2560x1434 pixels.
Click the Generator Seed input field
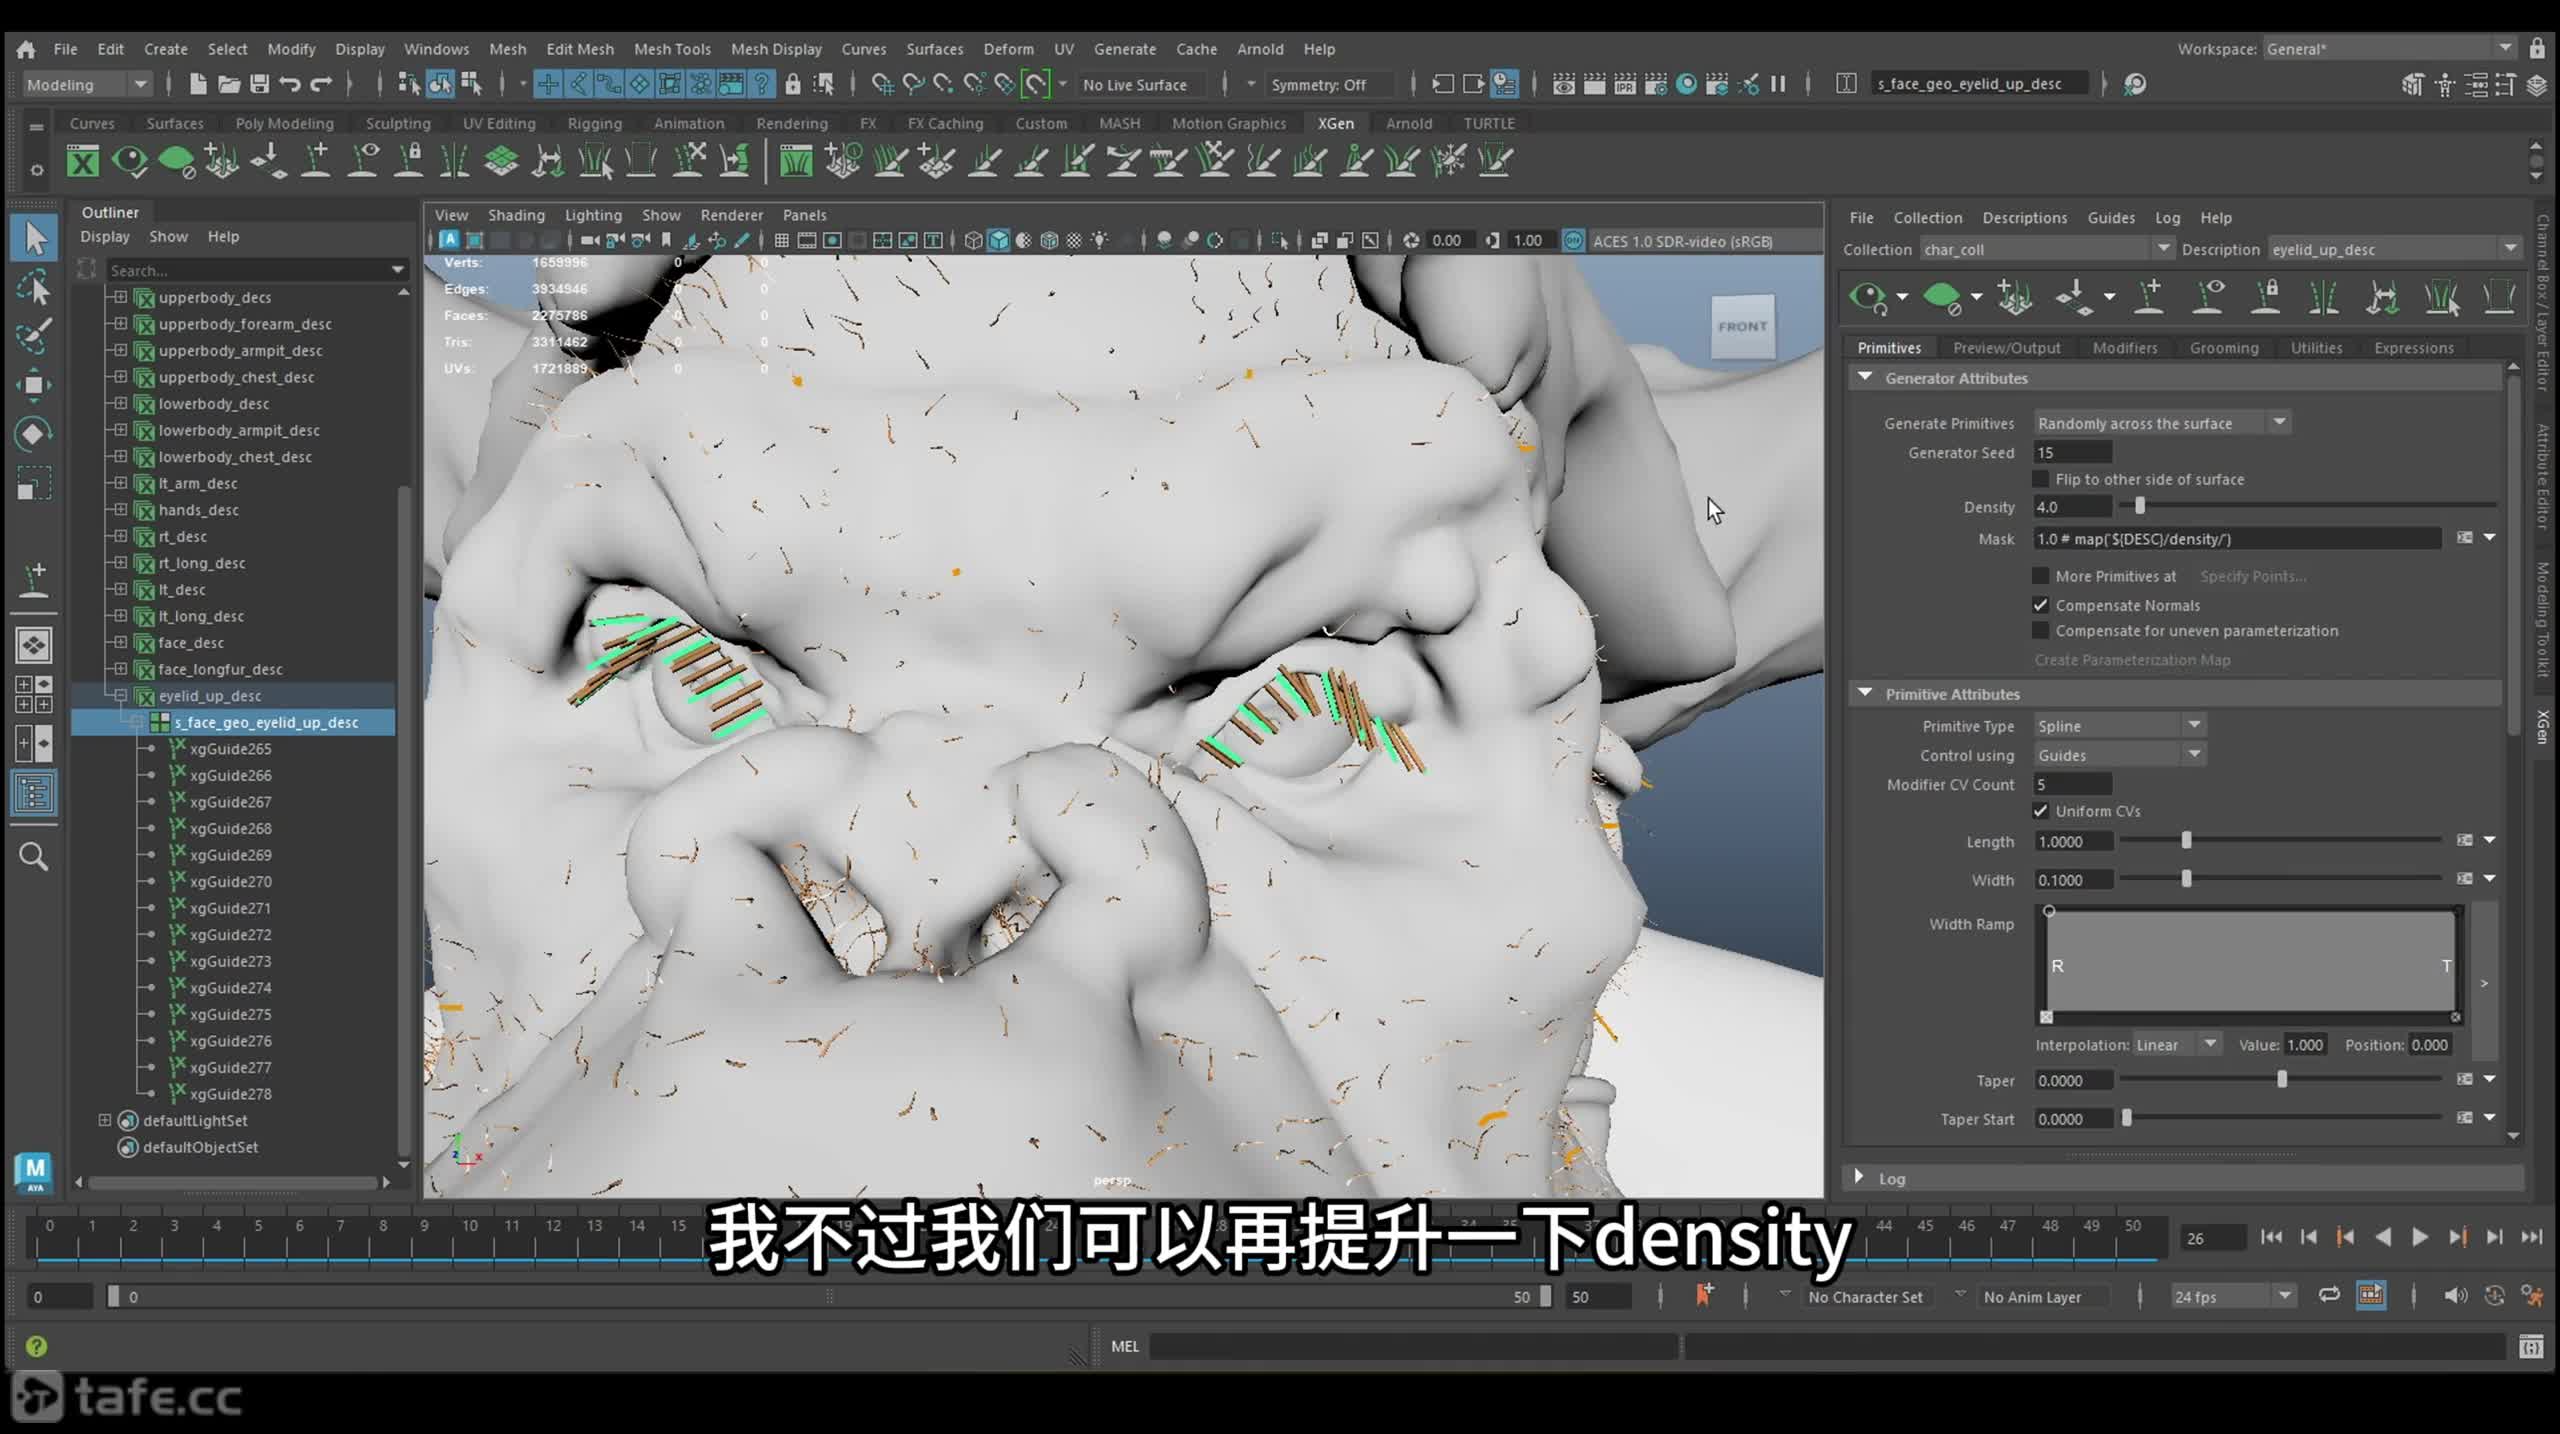click(2073, 452)
